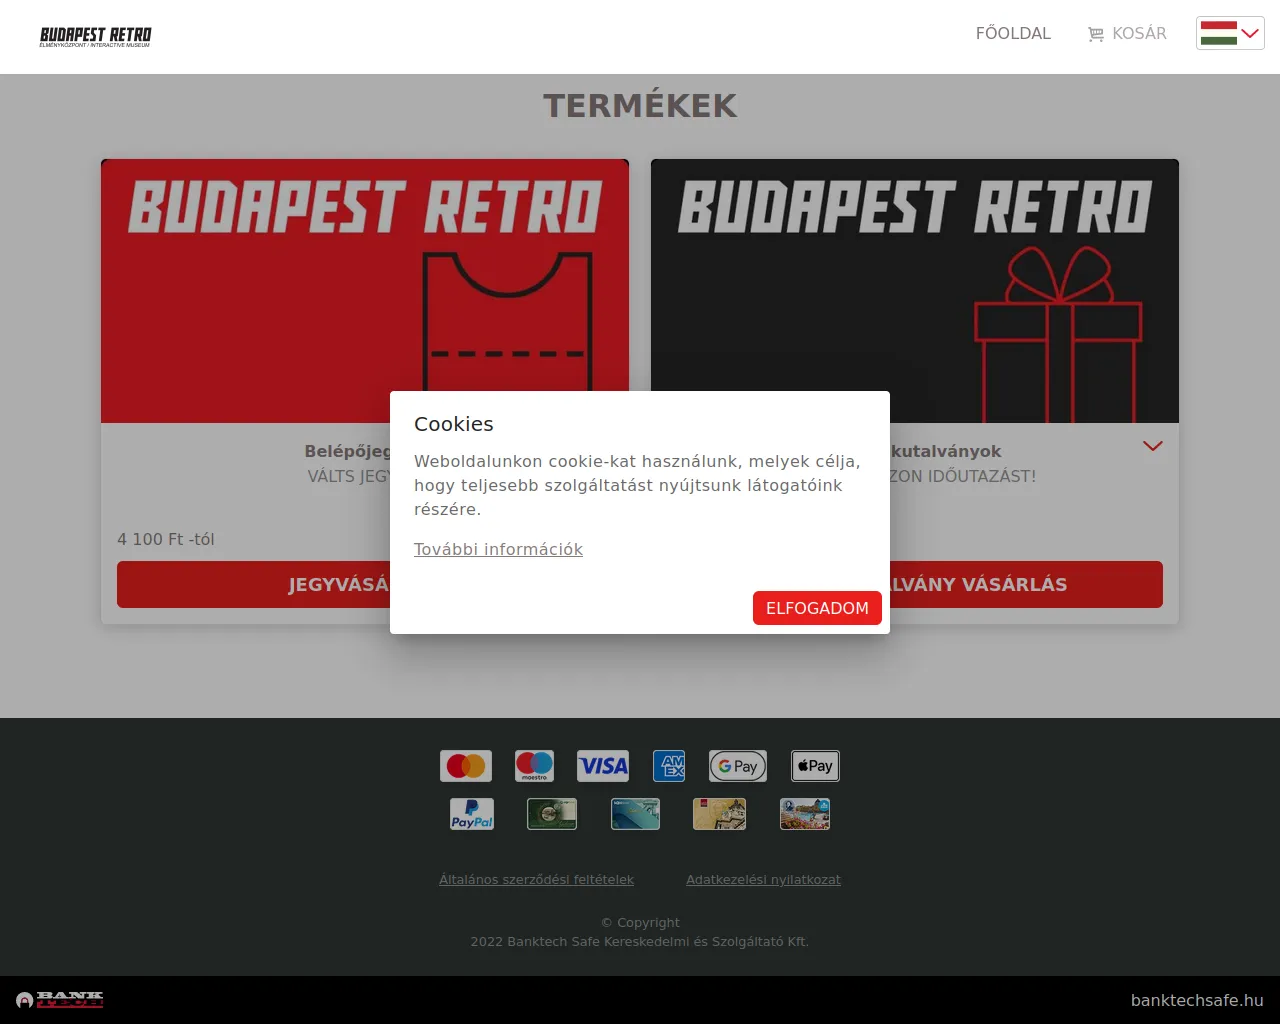Click the Apple Pay payment icon
Image resolution: width=1280 pixels, height=1024 pixels.
point(814,765)
